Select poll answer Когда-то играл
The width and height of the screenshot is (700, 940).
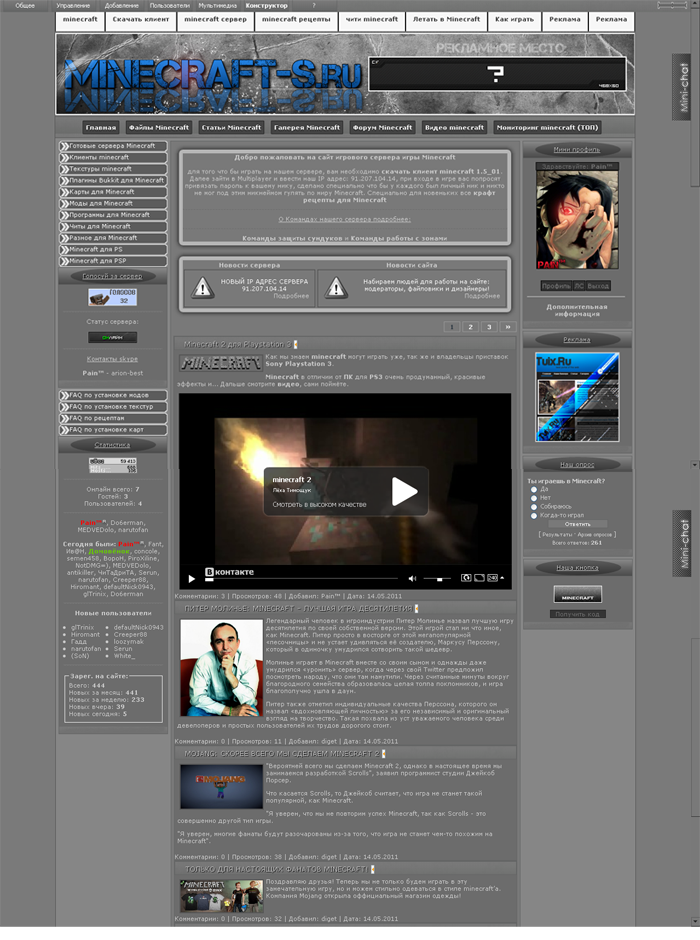pos(534,516)
